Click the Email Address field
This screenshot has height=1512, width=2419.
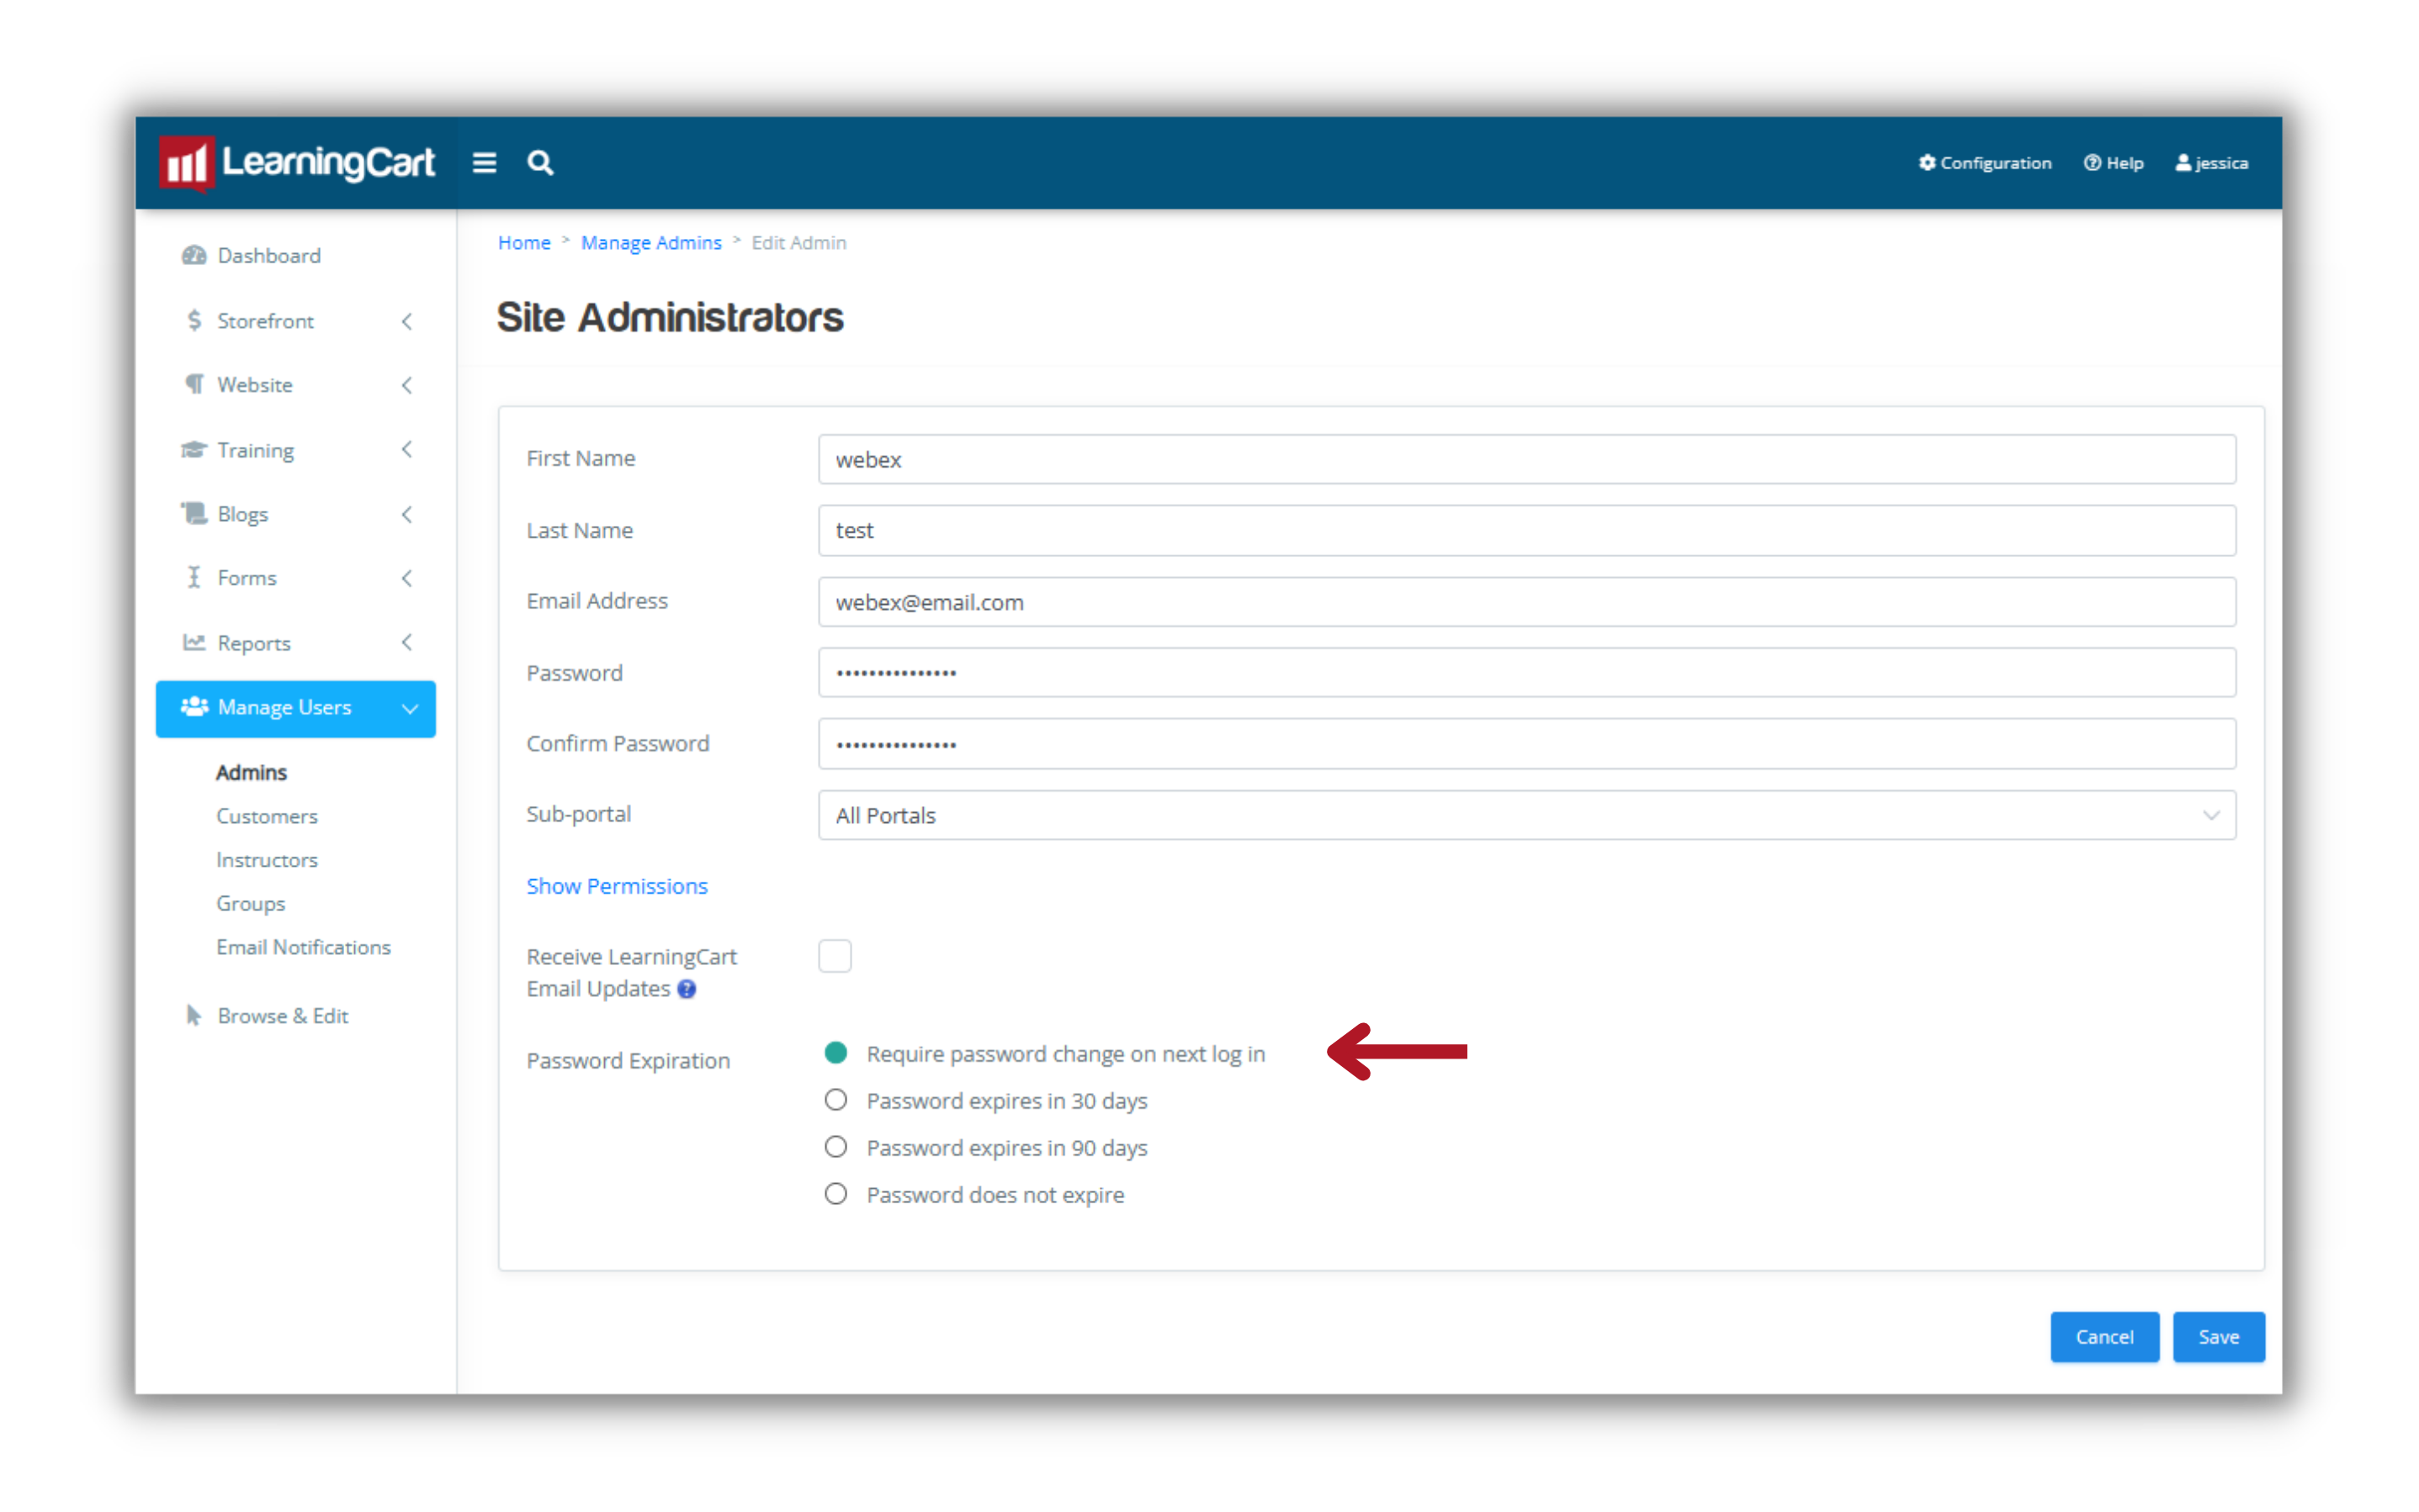point(1527,602)
